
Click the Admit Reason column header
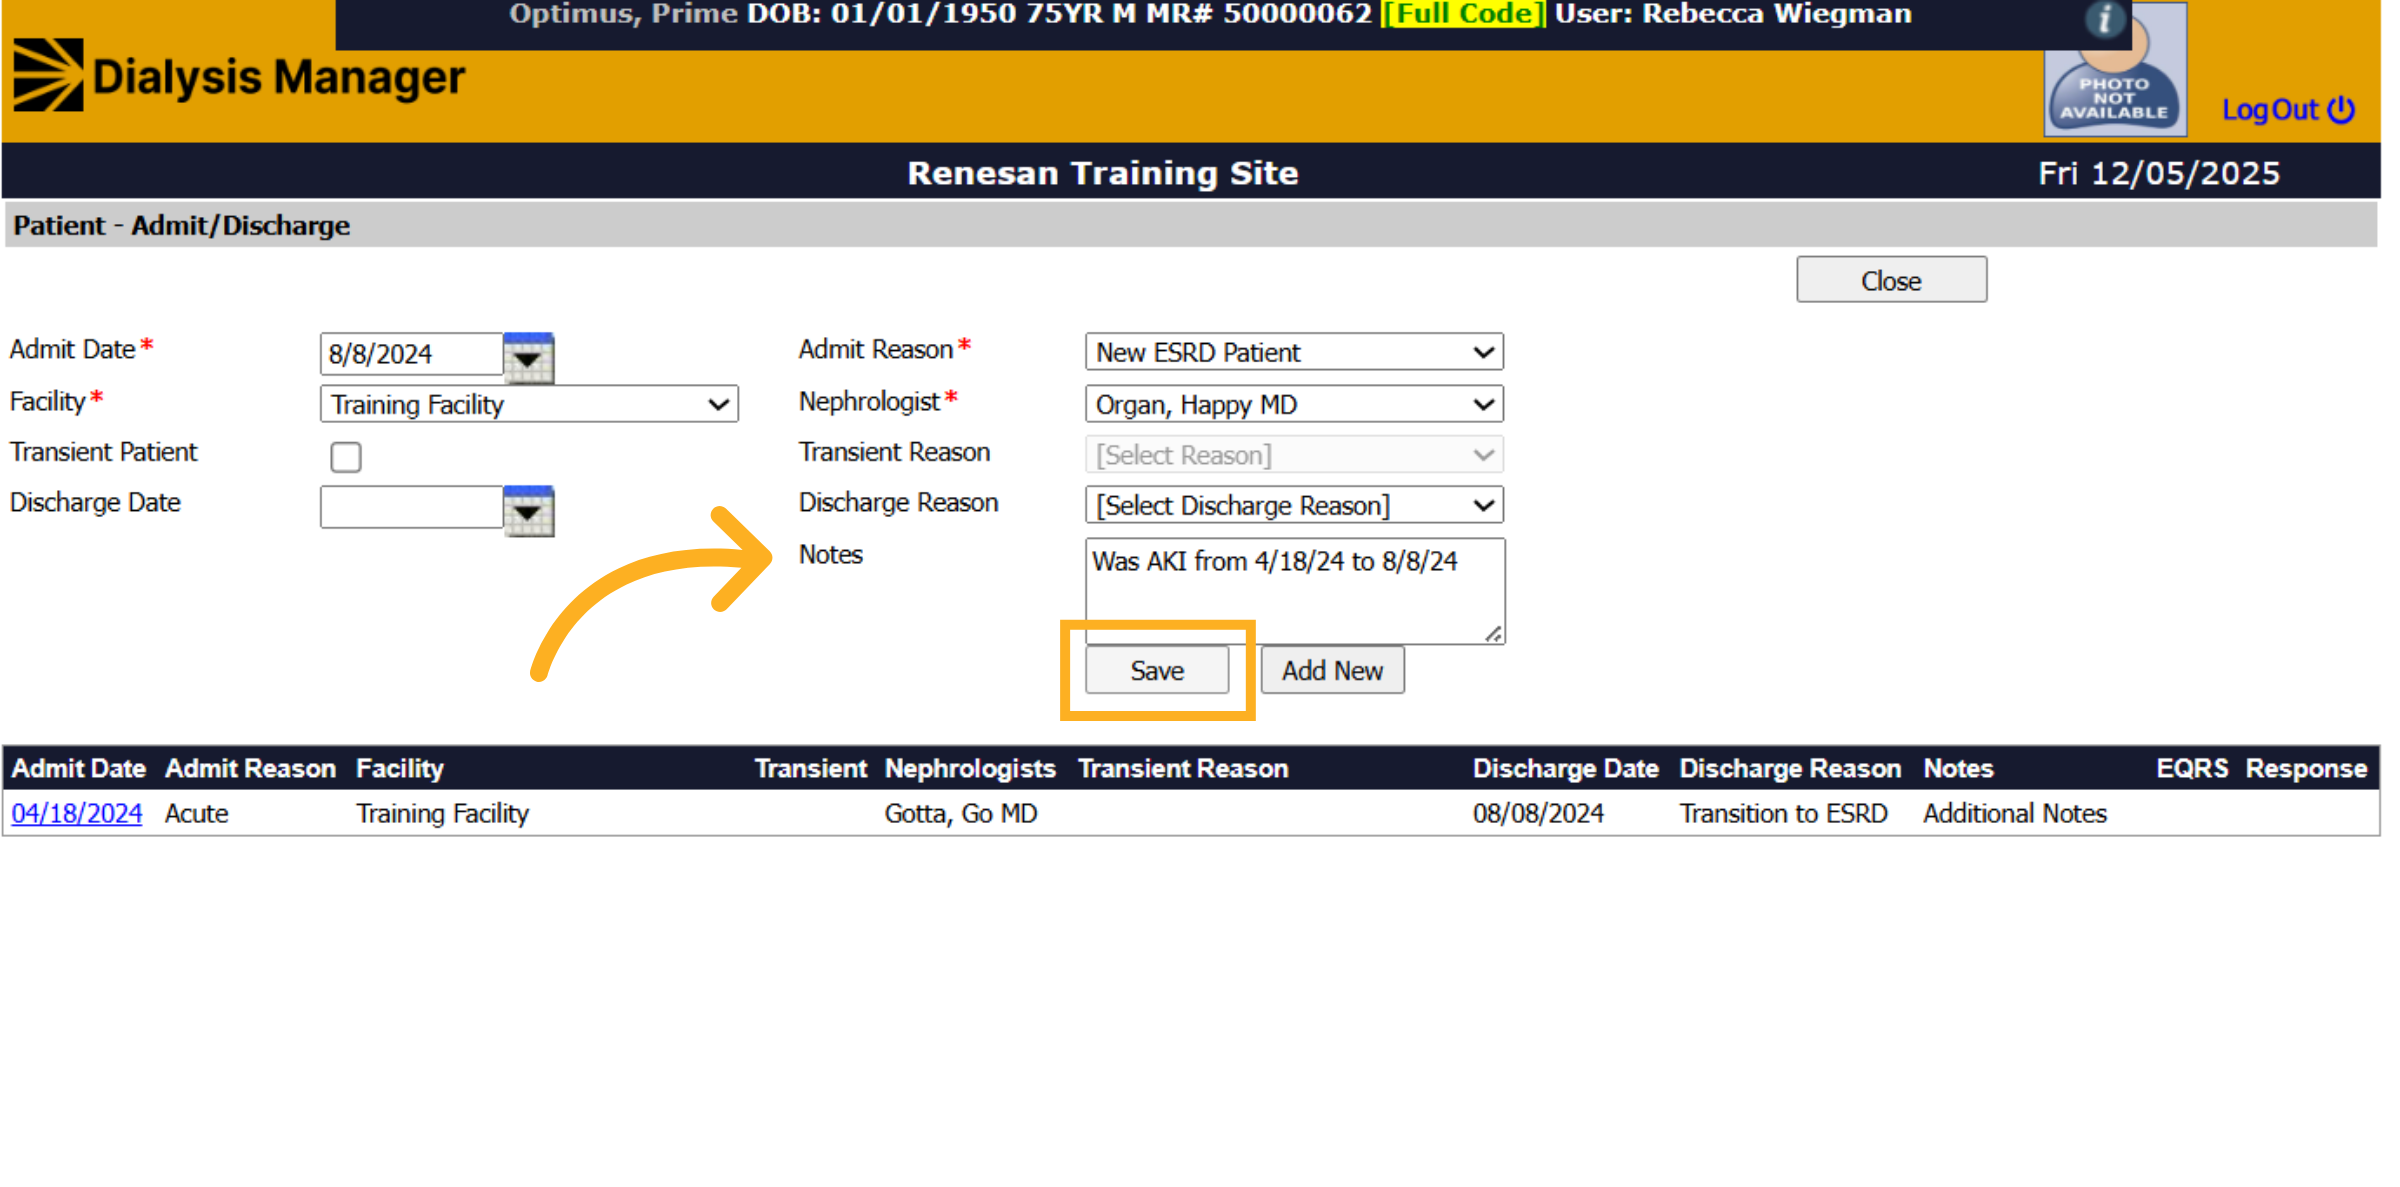coord(250,768)
